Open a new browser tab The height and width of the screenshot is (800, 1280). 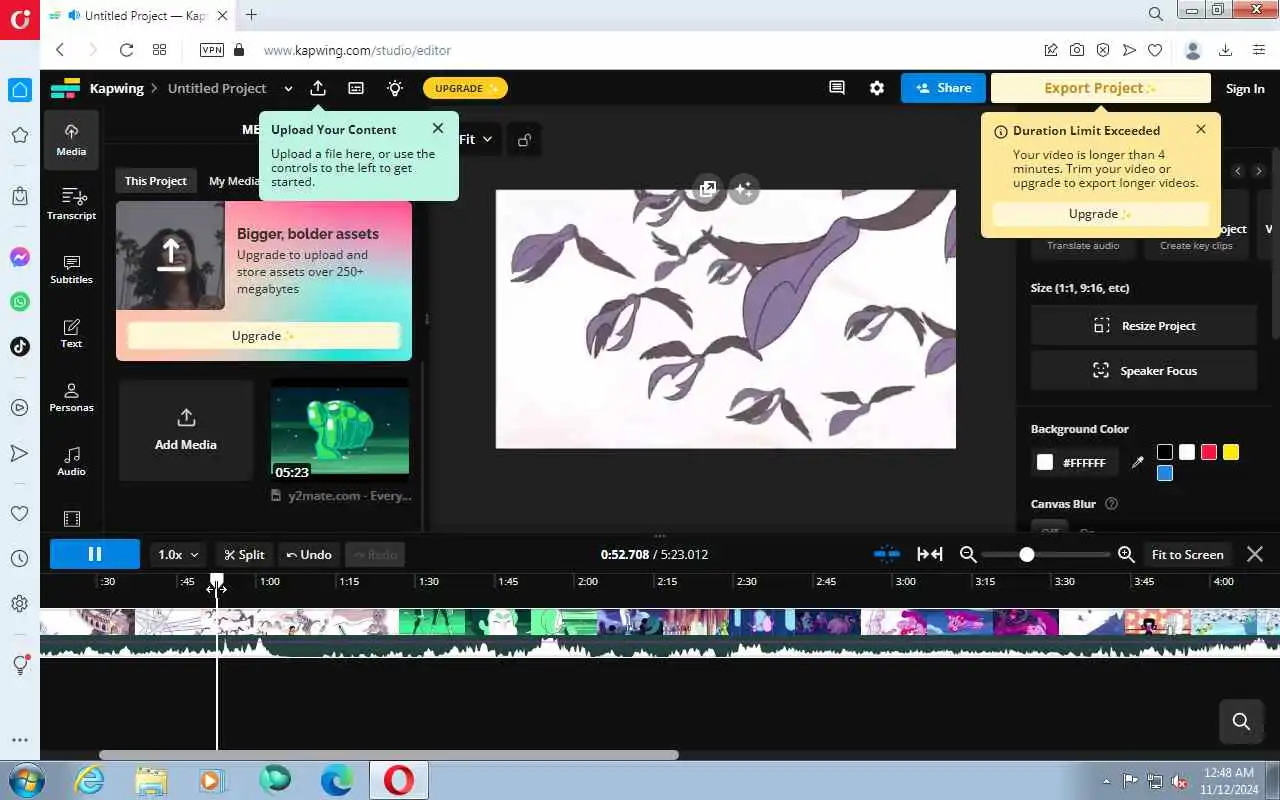(x=251, y=14)
